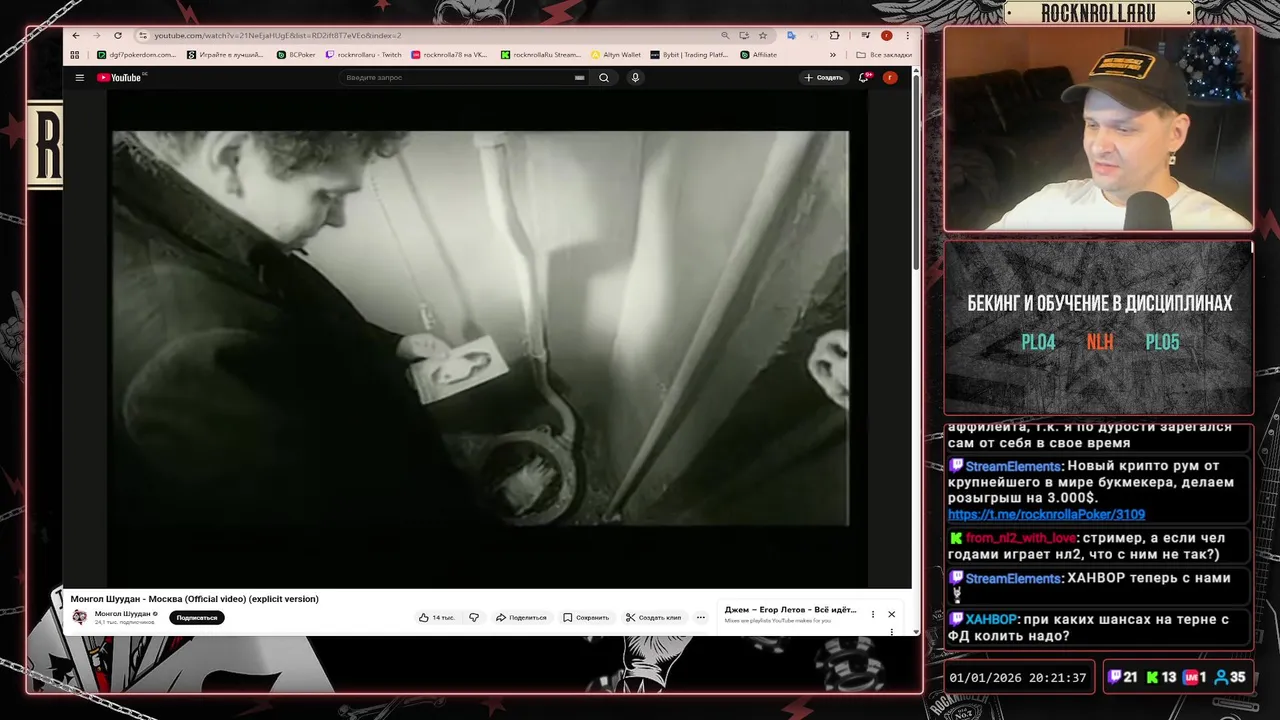
Task: Open the t.me/rocknrollaPoker/3109 chat link
Action: tap(1046, 514)
